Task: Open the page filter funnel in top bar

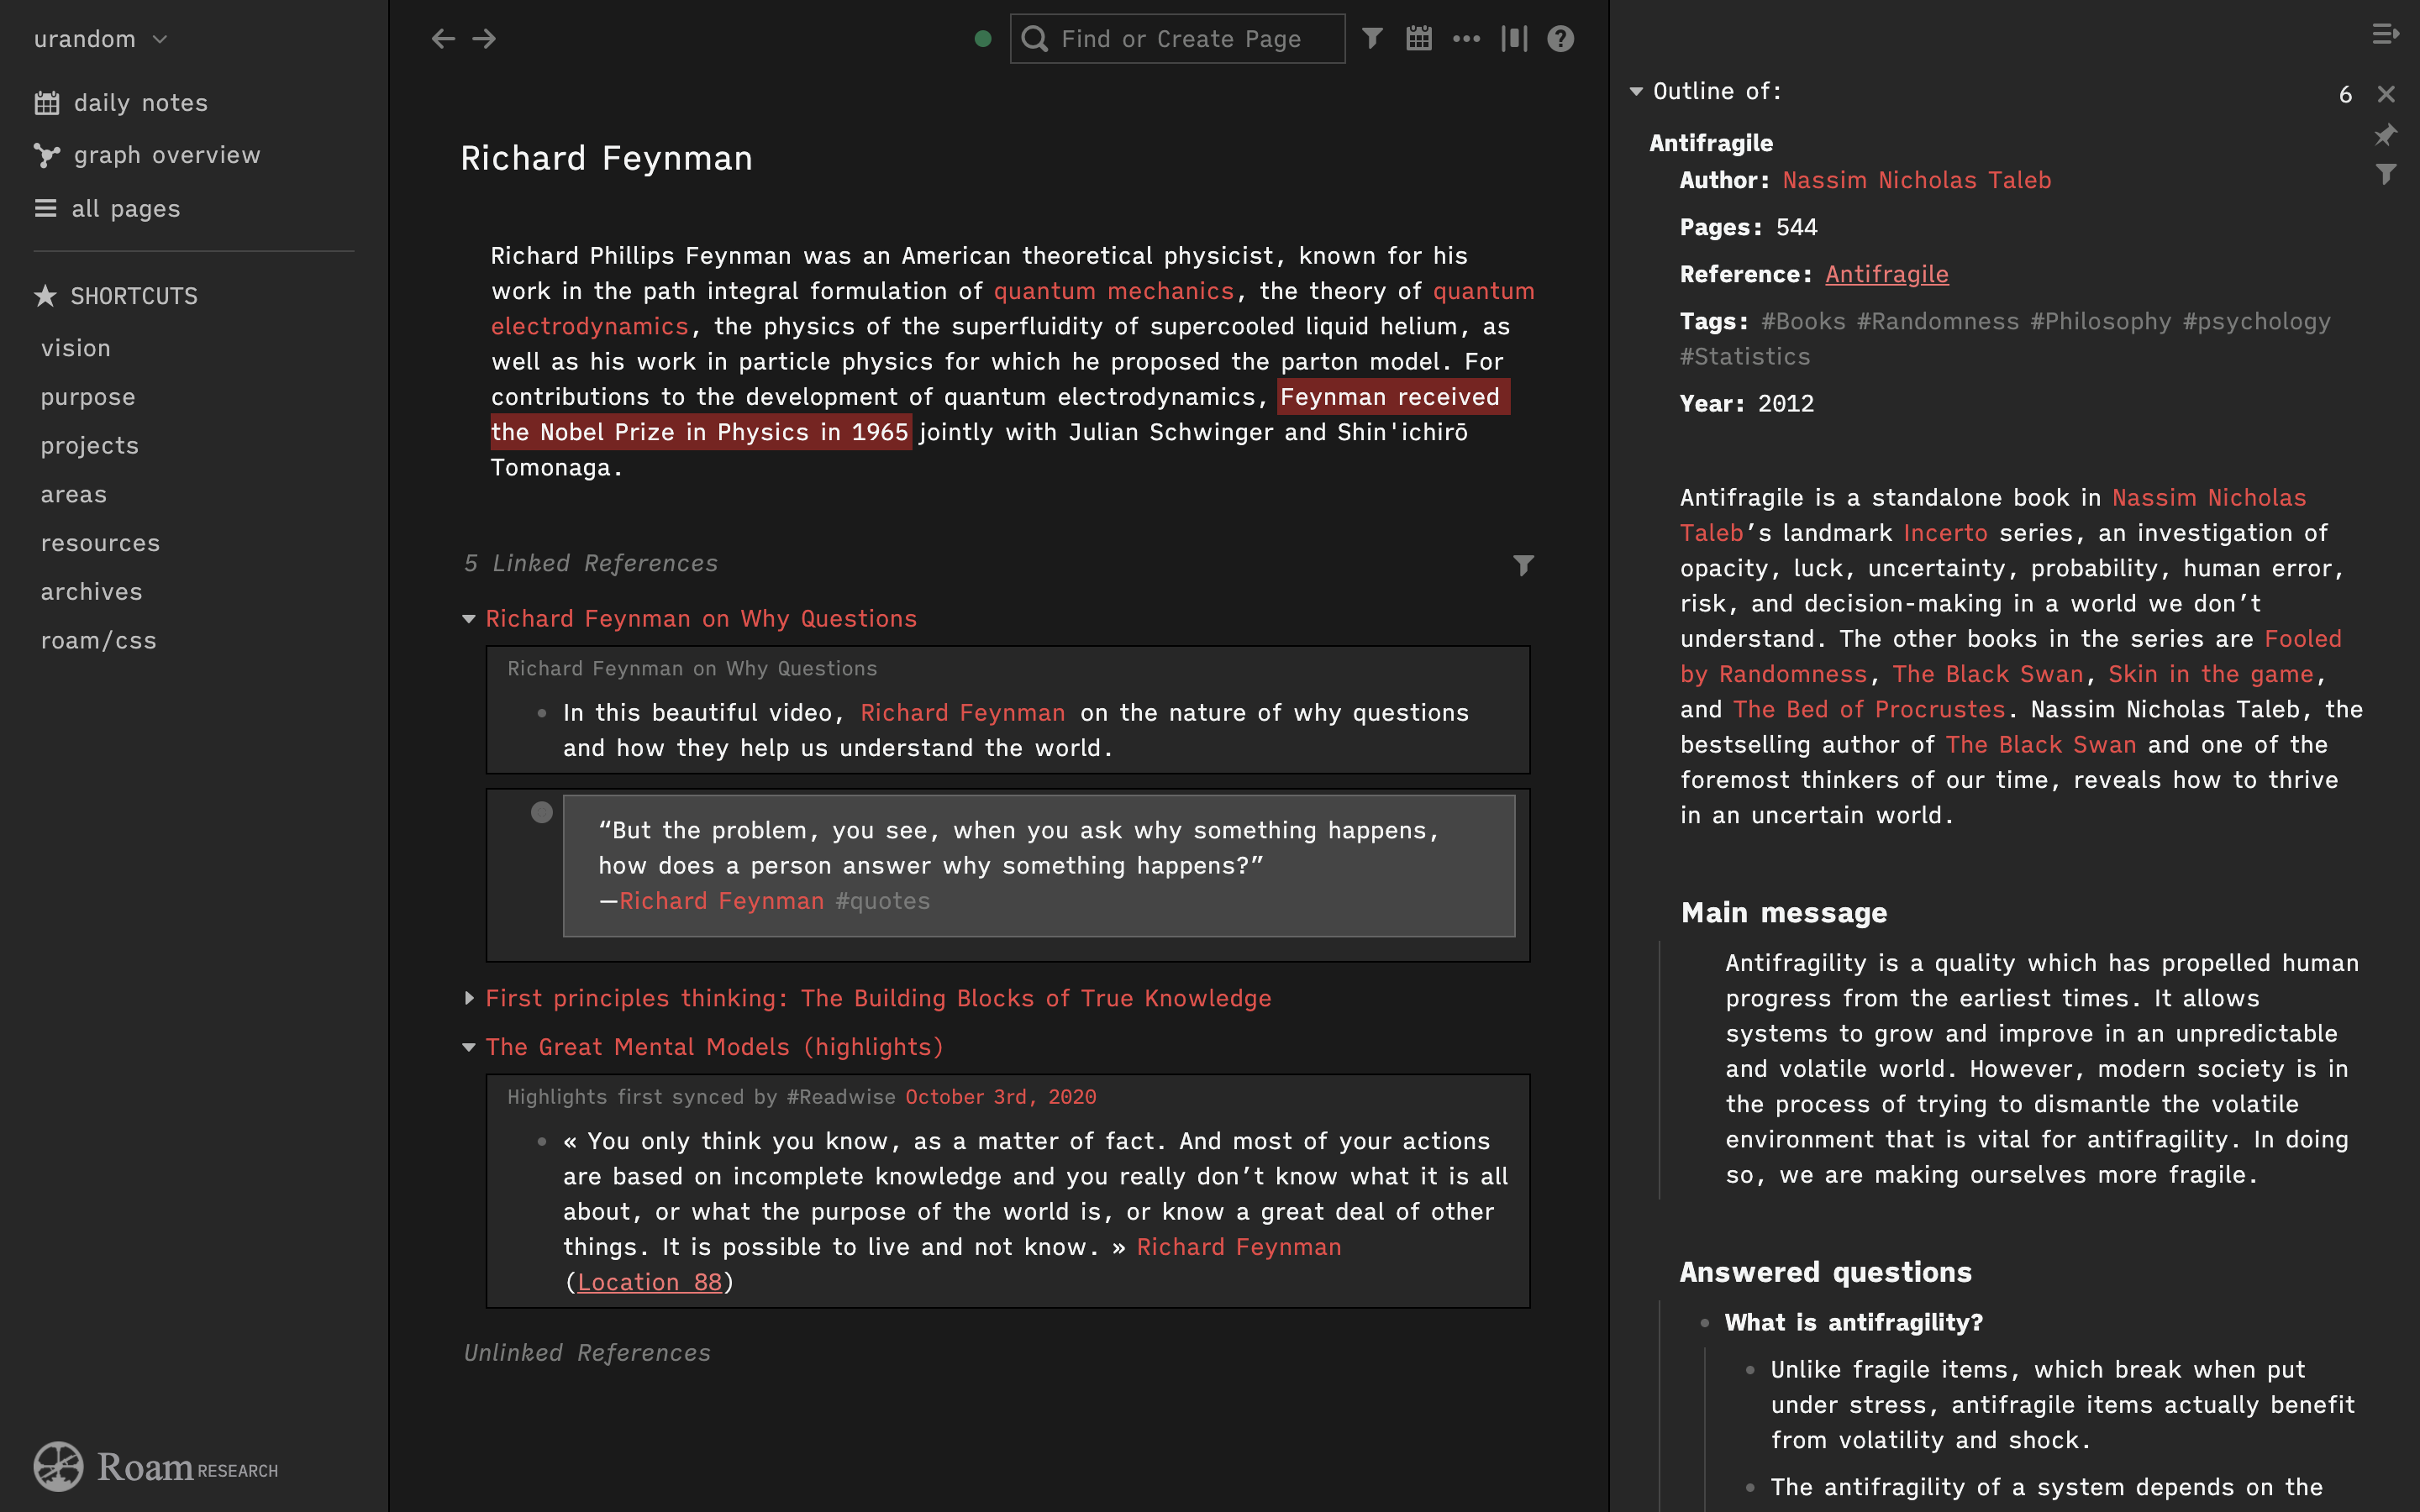Action: [x=1373, y=39]
